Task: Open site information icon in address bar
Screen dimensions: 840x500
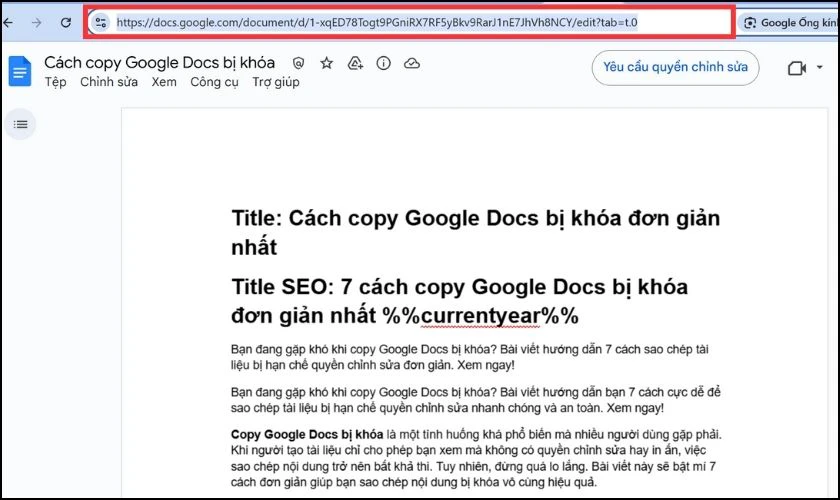Action: 101,23
